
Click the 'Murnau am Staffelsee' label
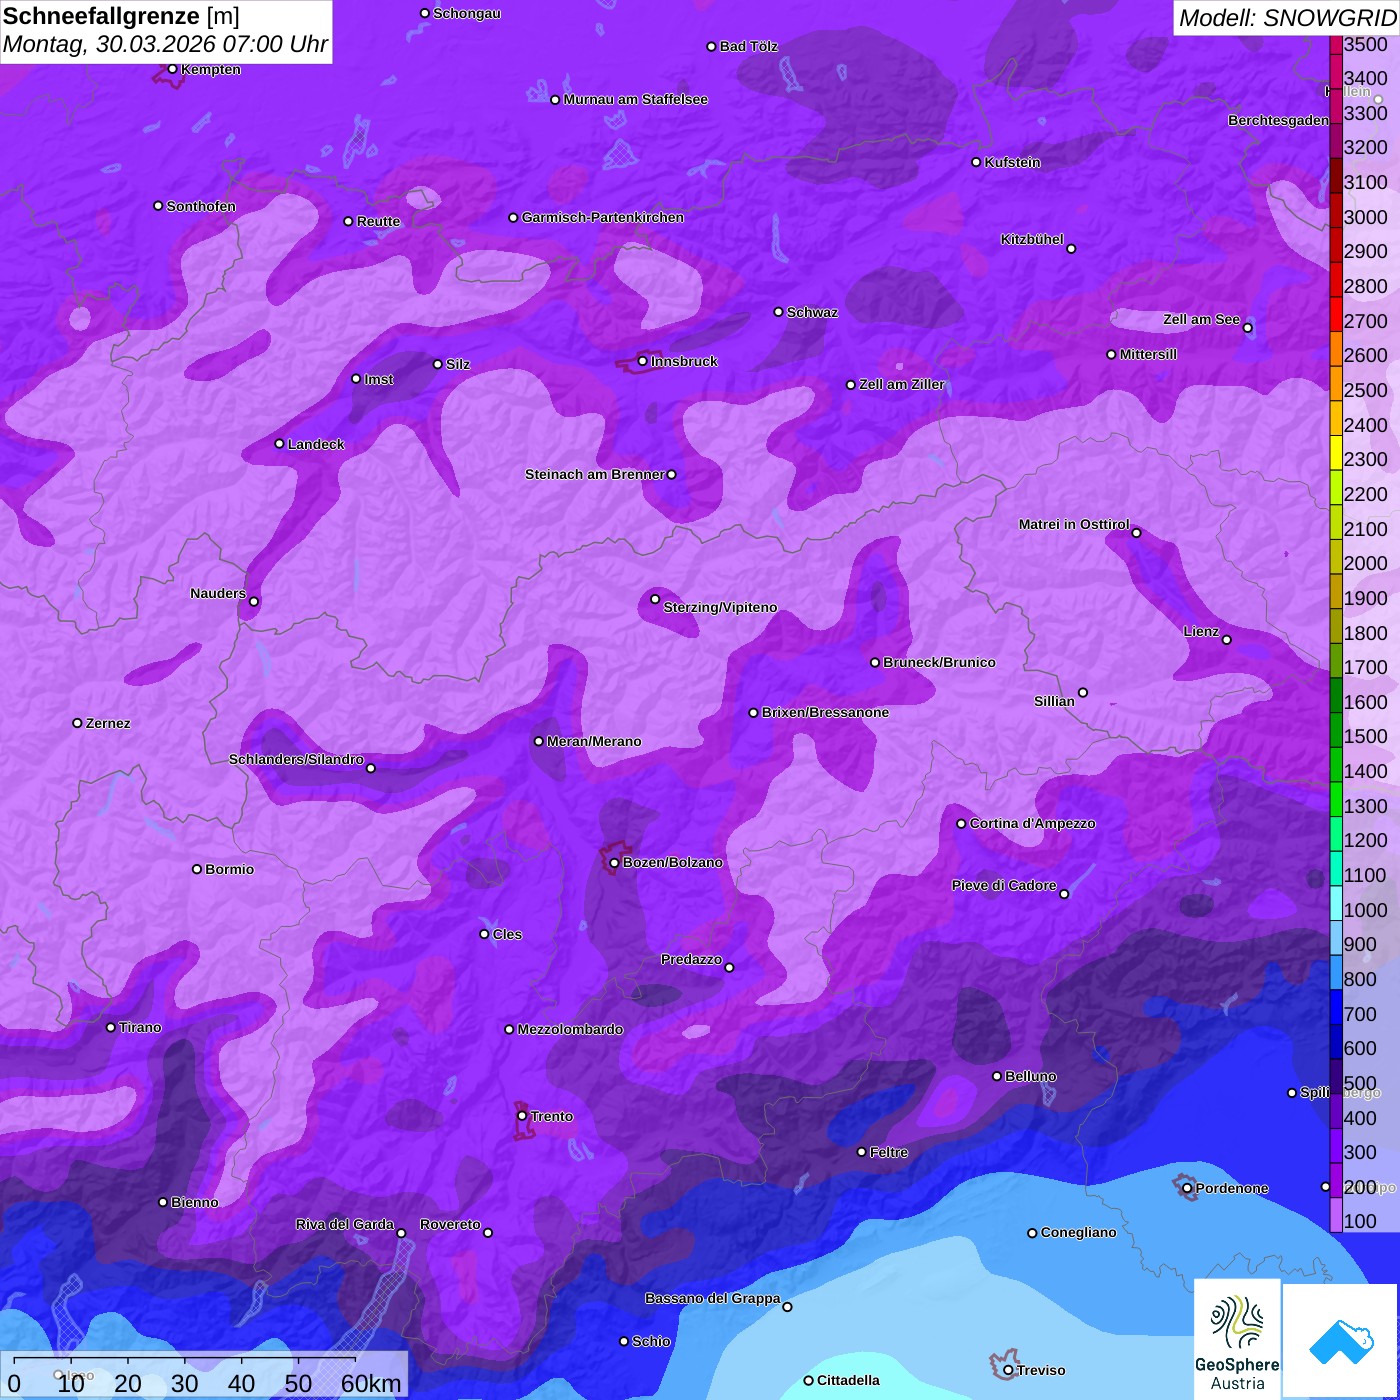pos(635,99)
